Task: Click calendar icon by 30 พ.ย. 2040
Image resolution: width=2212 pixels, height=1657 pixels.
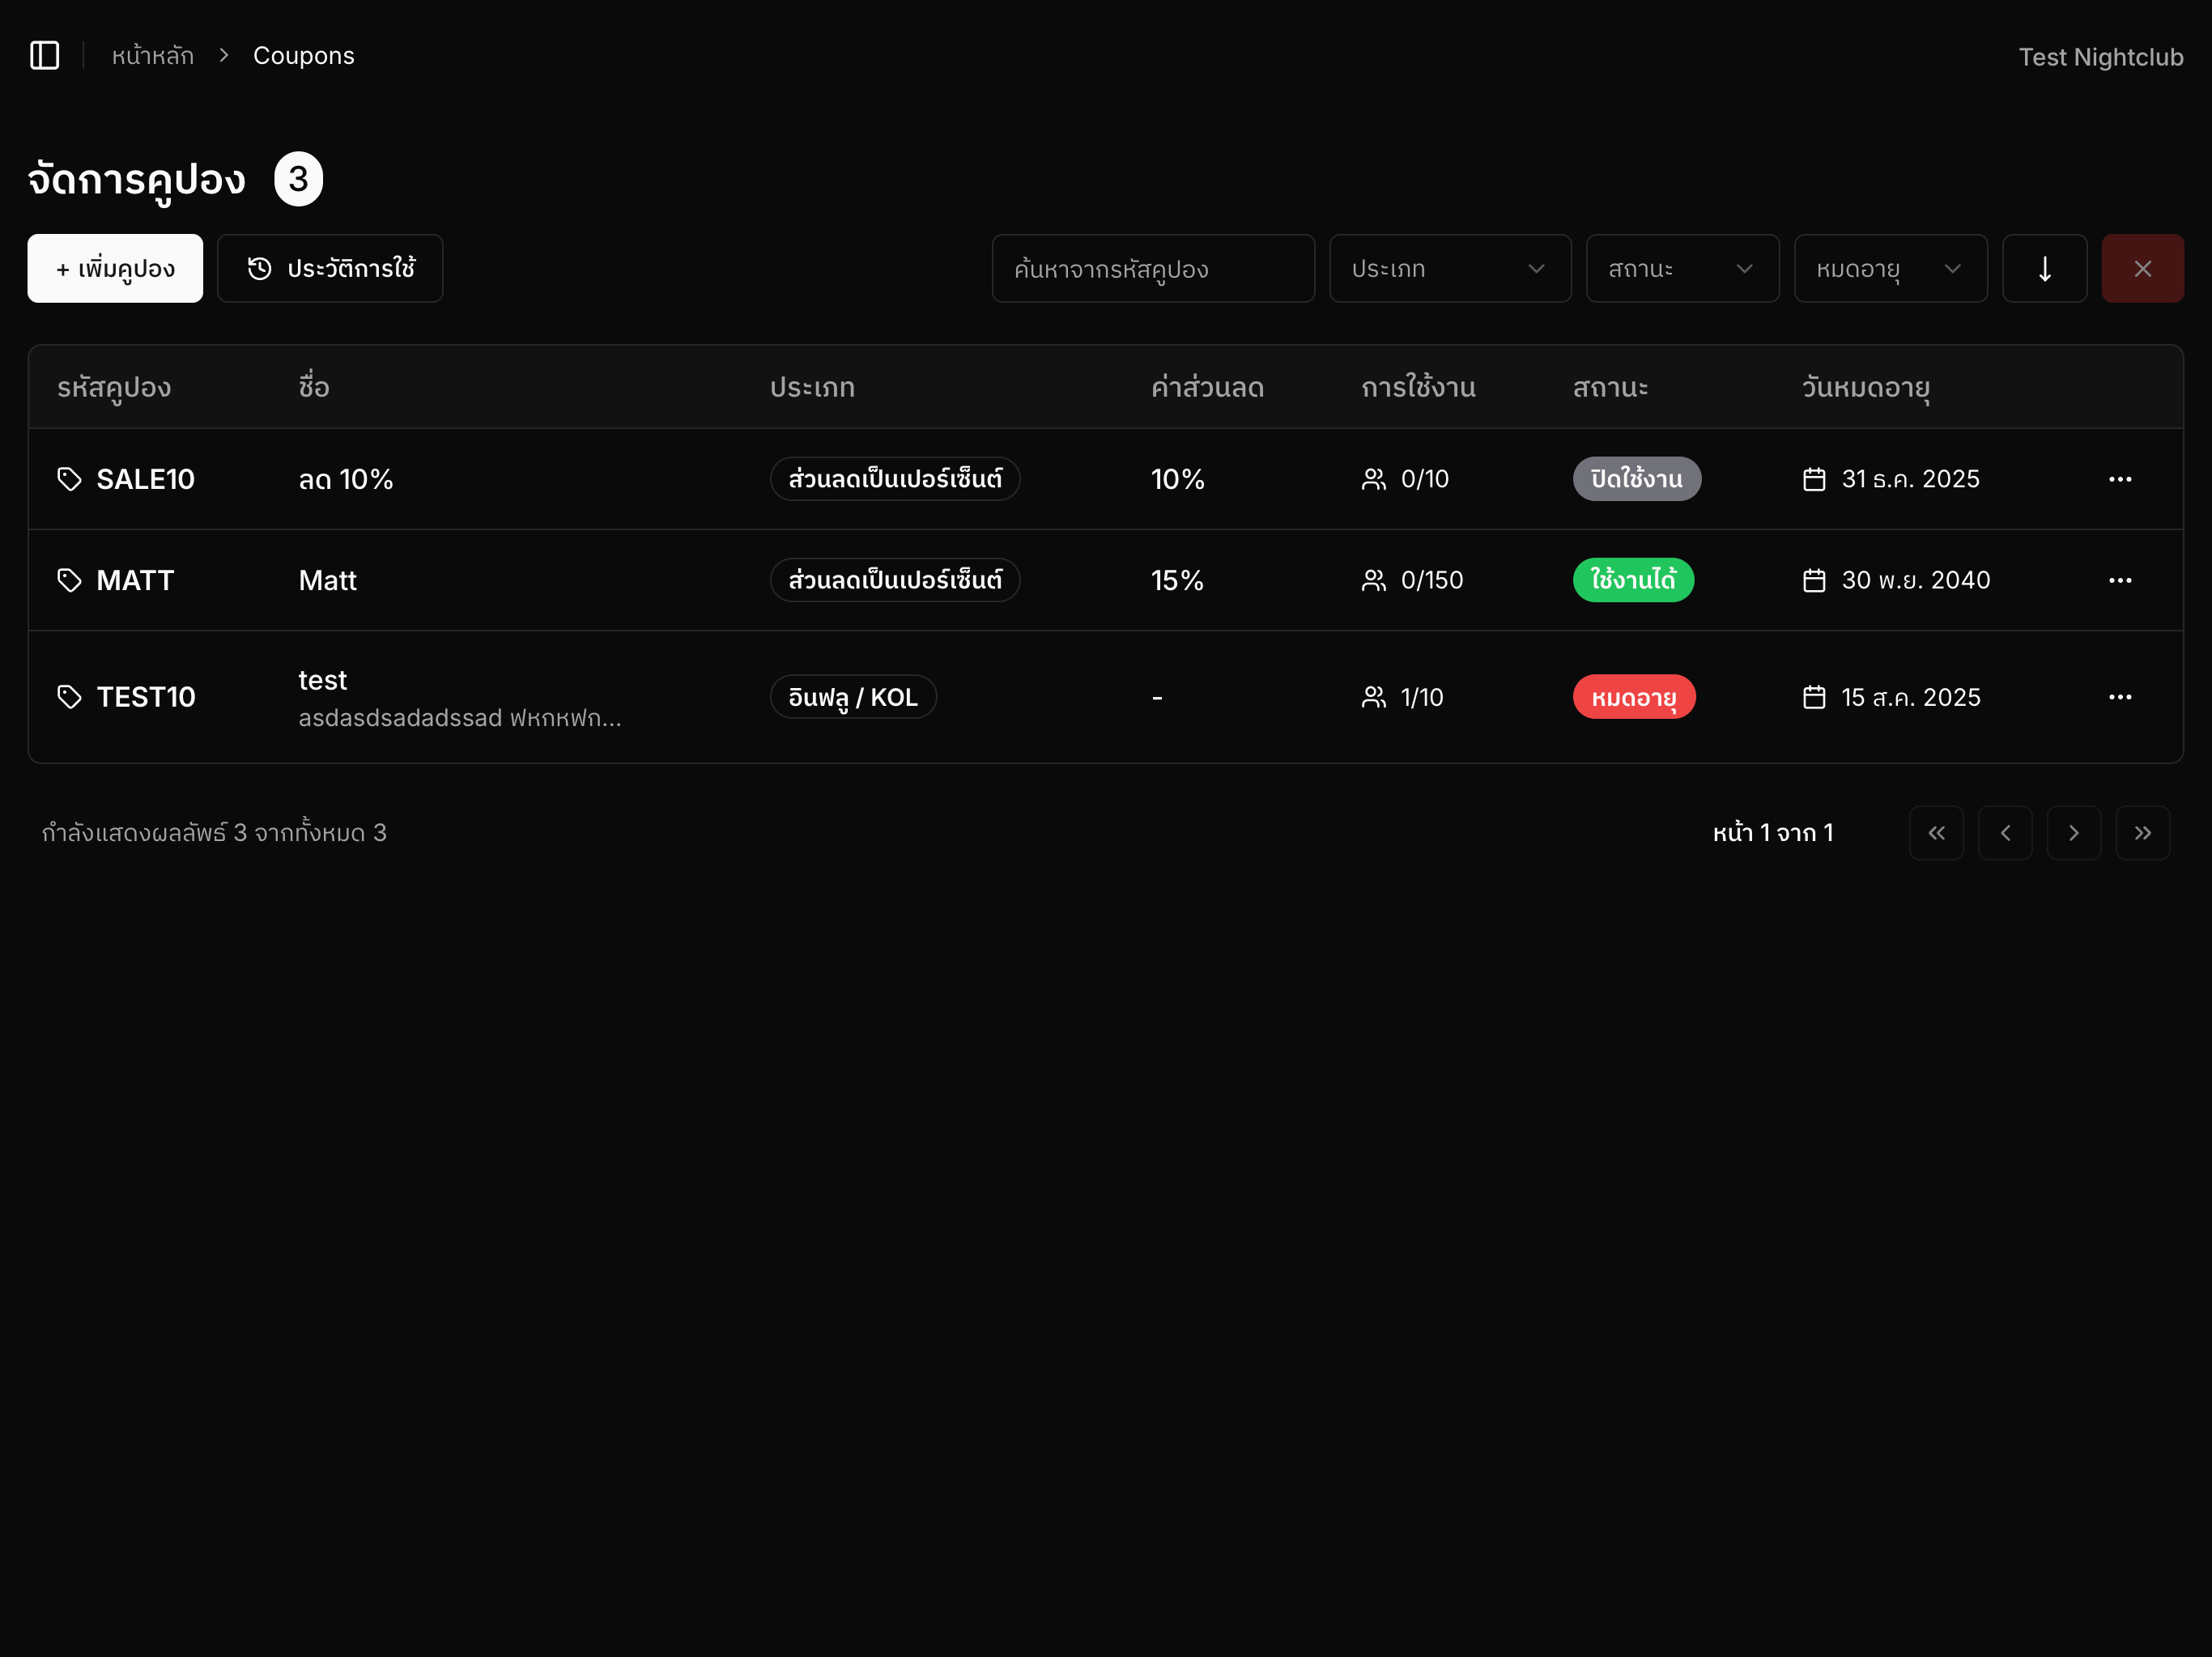Action: click(x=1814, y=580)
